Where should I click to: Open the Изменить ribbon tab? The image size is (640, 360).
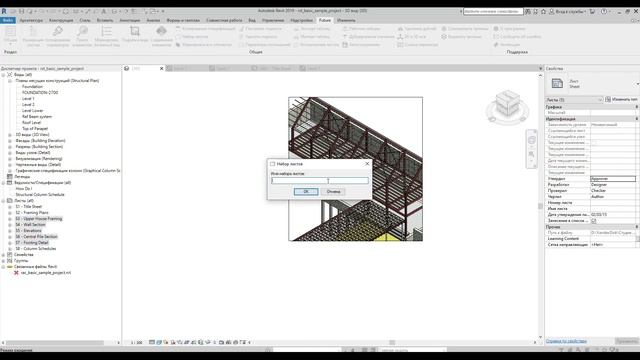[x=346, y=20]
